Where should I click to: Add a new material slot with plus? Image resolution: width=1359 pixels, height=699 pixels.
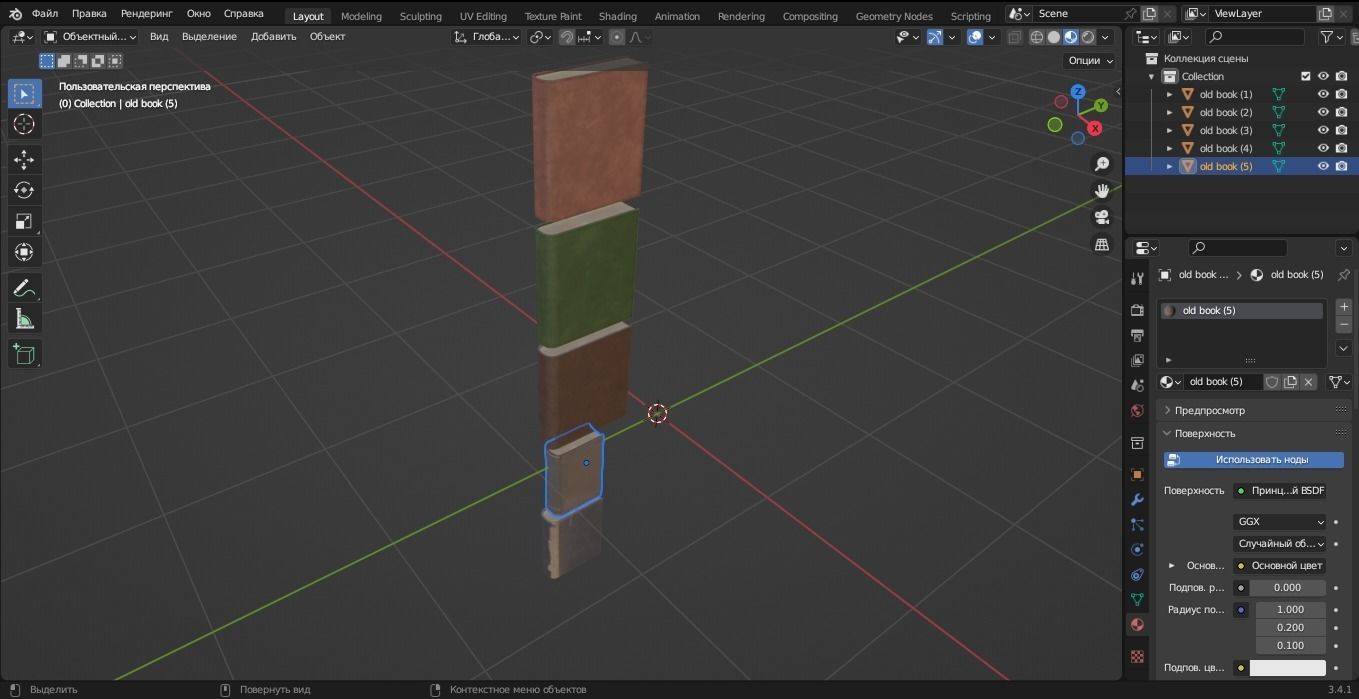[x=1344, y=307]
